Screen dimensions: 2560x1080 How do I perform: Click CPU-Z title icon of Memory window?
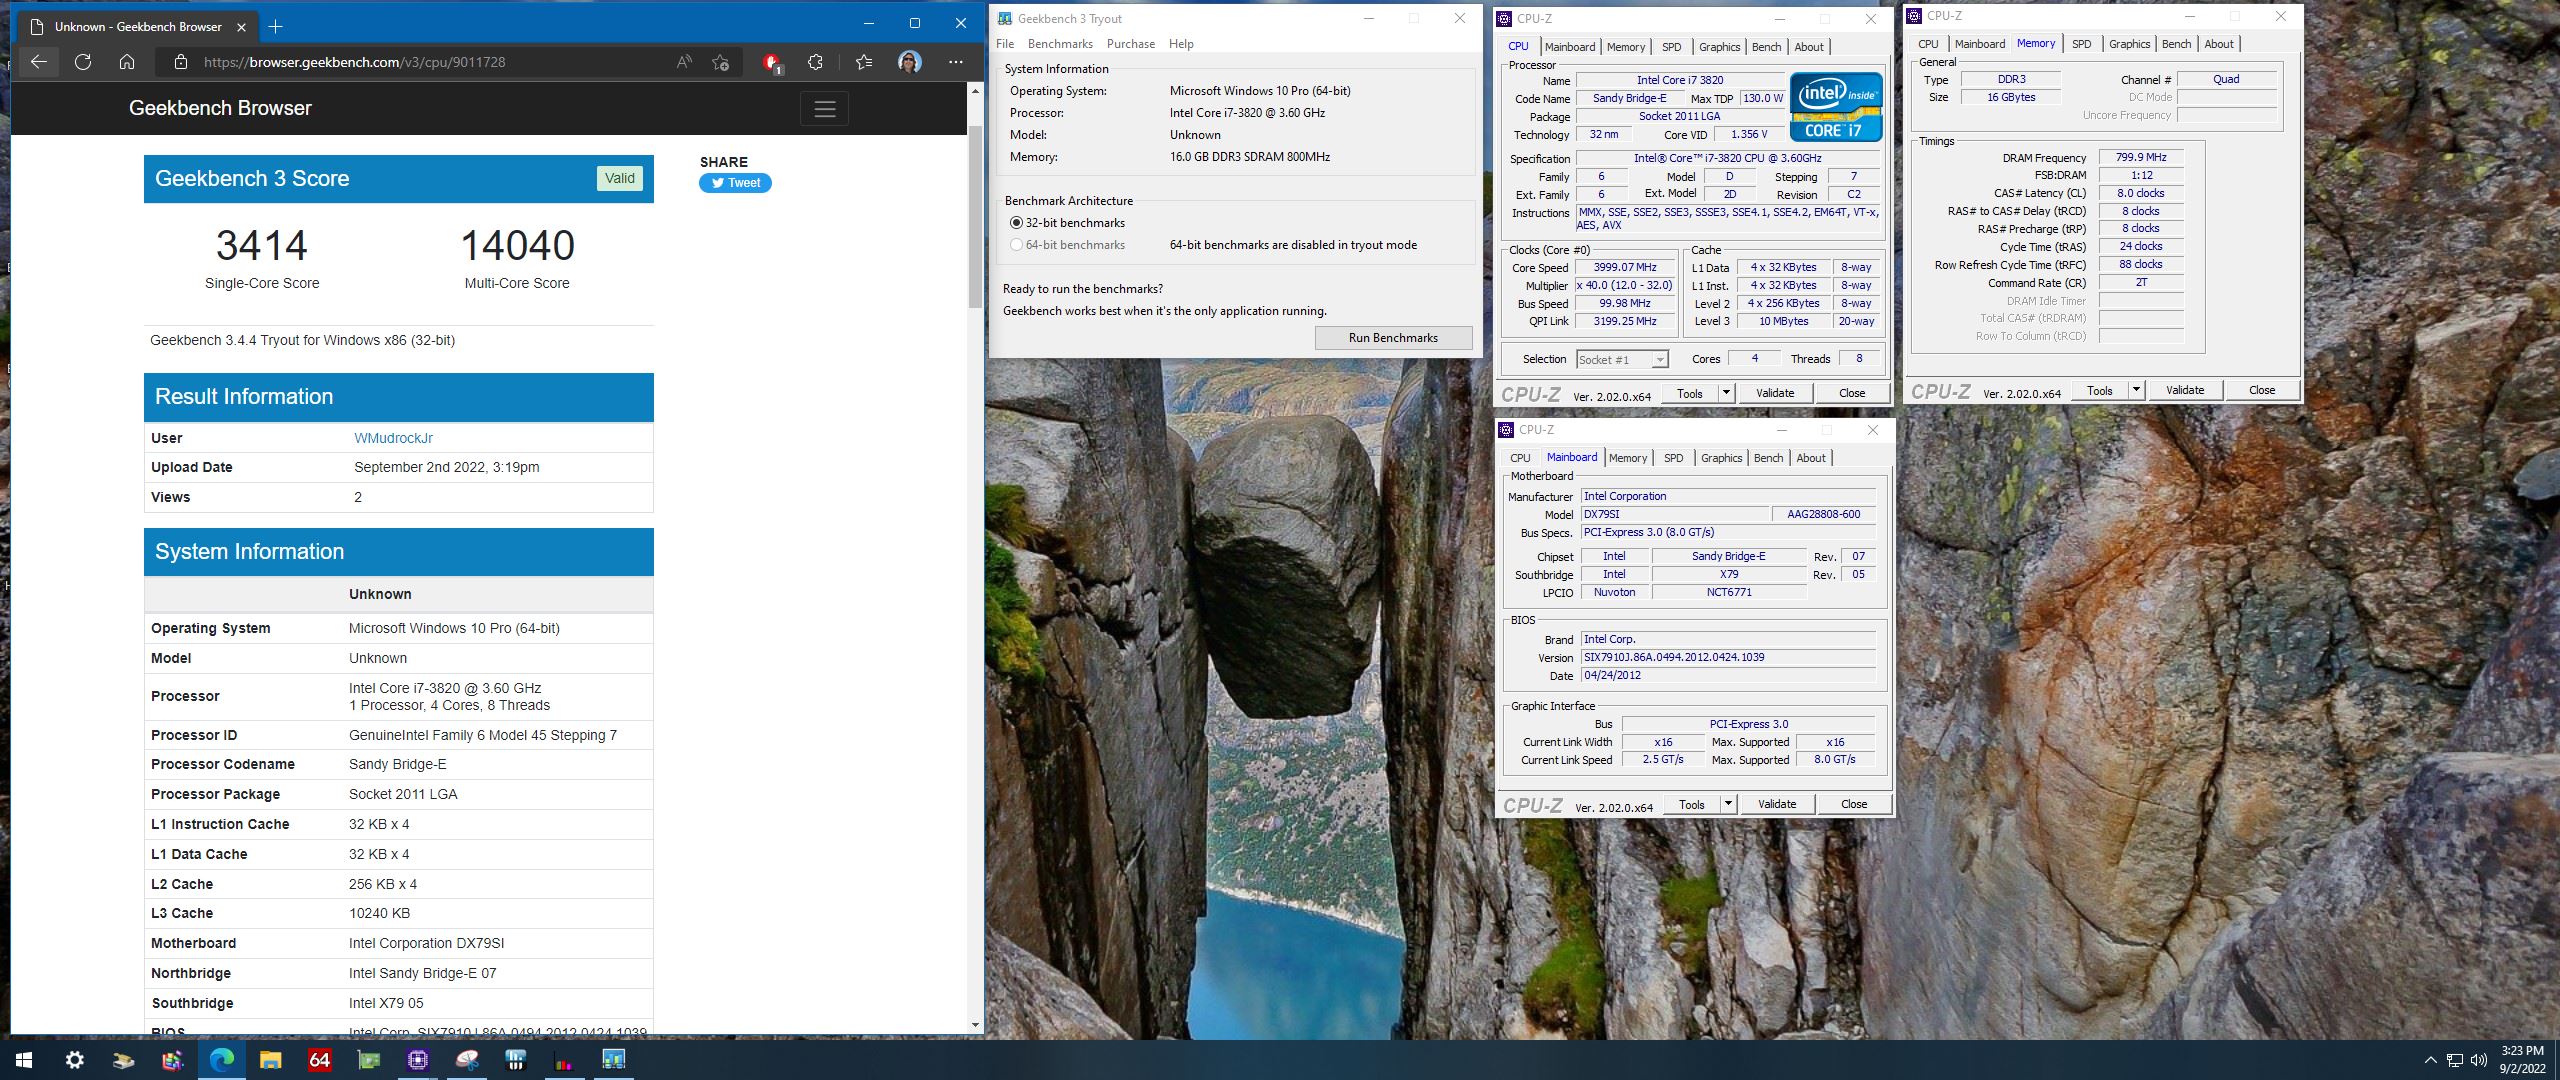pyautogui.click(x=1914, y=16)
